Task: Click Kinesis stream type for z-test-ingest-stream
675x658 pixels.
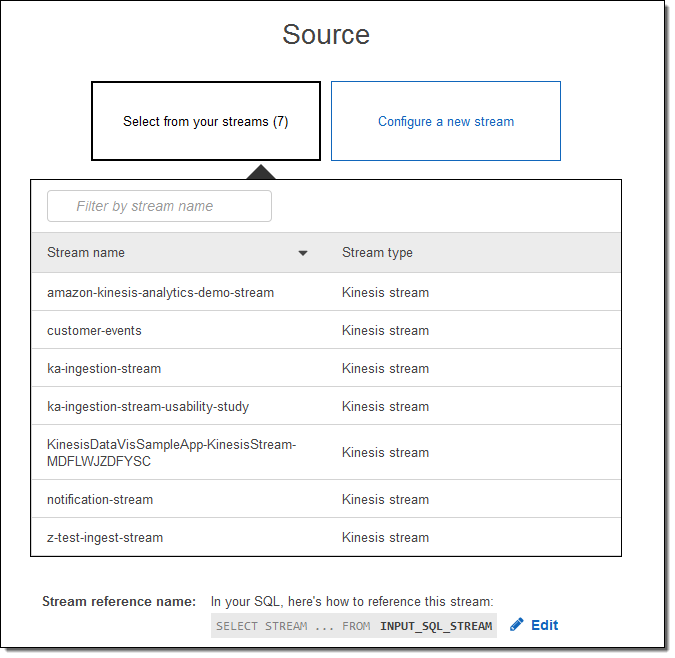Action: (385, 538)
